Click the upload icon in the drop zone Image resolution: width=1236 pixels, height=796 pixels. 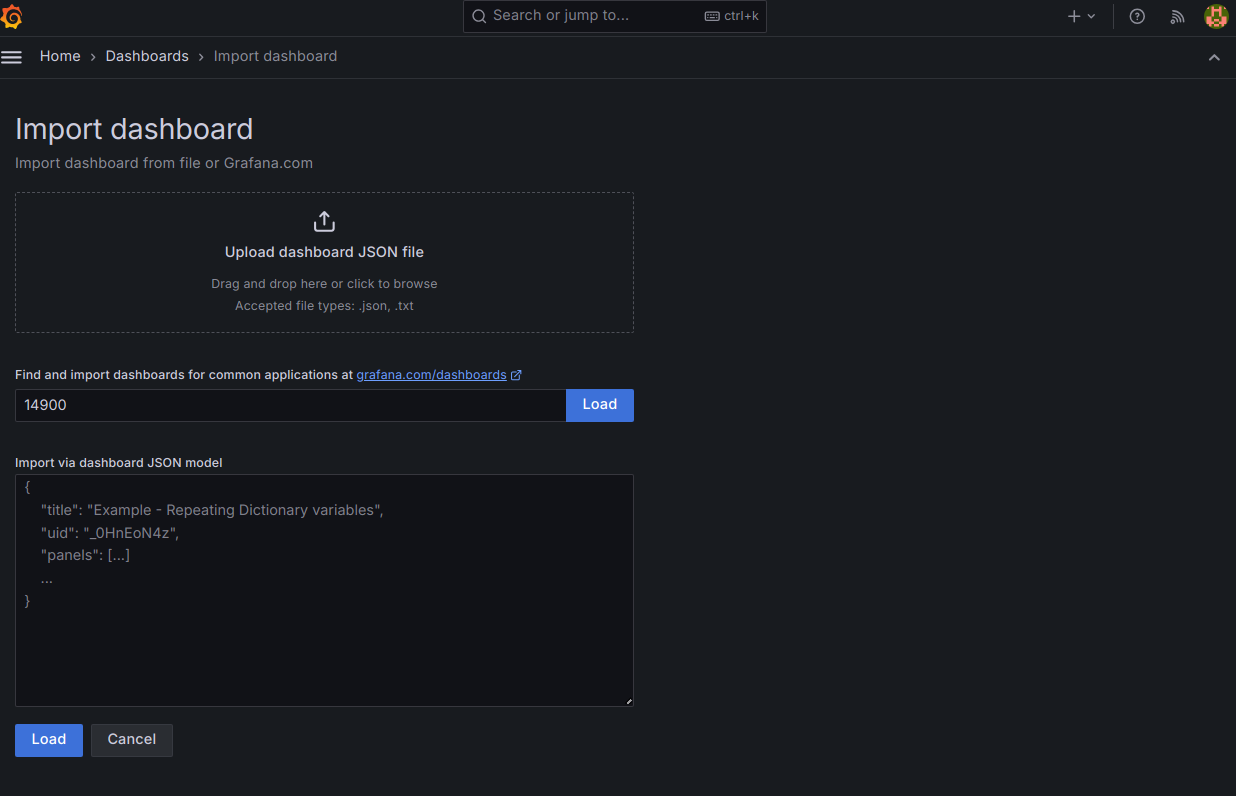point(324,222)
